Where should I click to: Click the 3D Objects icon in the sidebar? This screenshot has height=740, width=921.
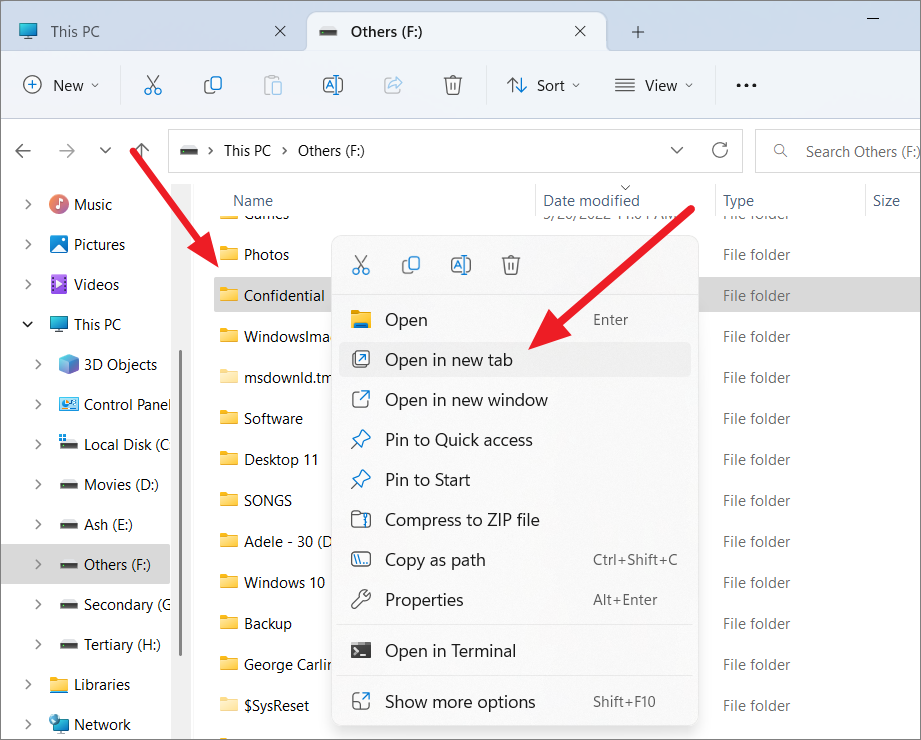tap(69, 364)
